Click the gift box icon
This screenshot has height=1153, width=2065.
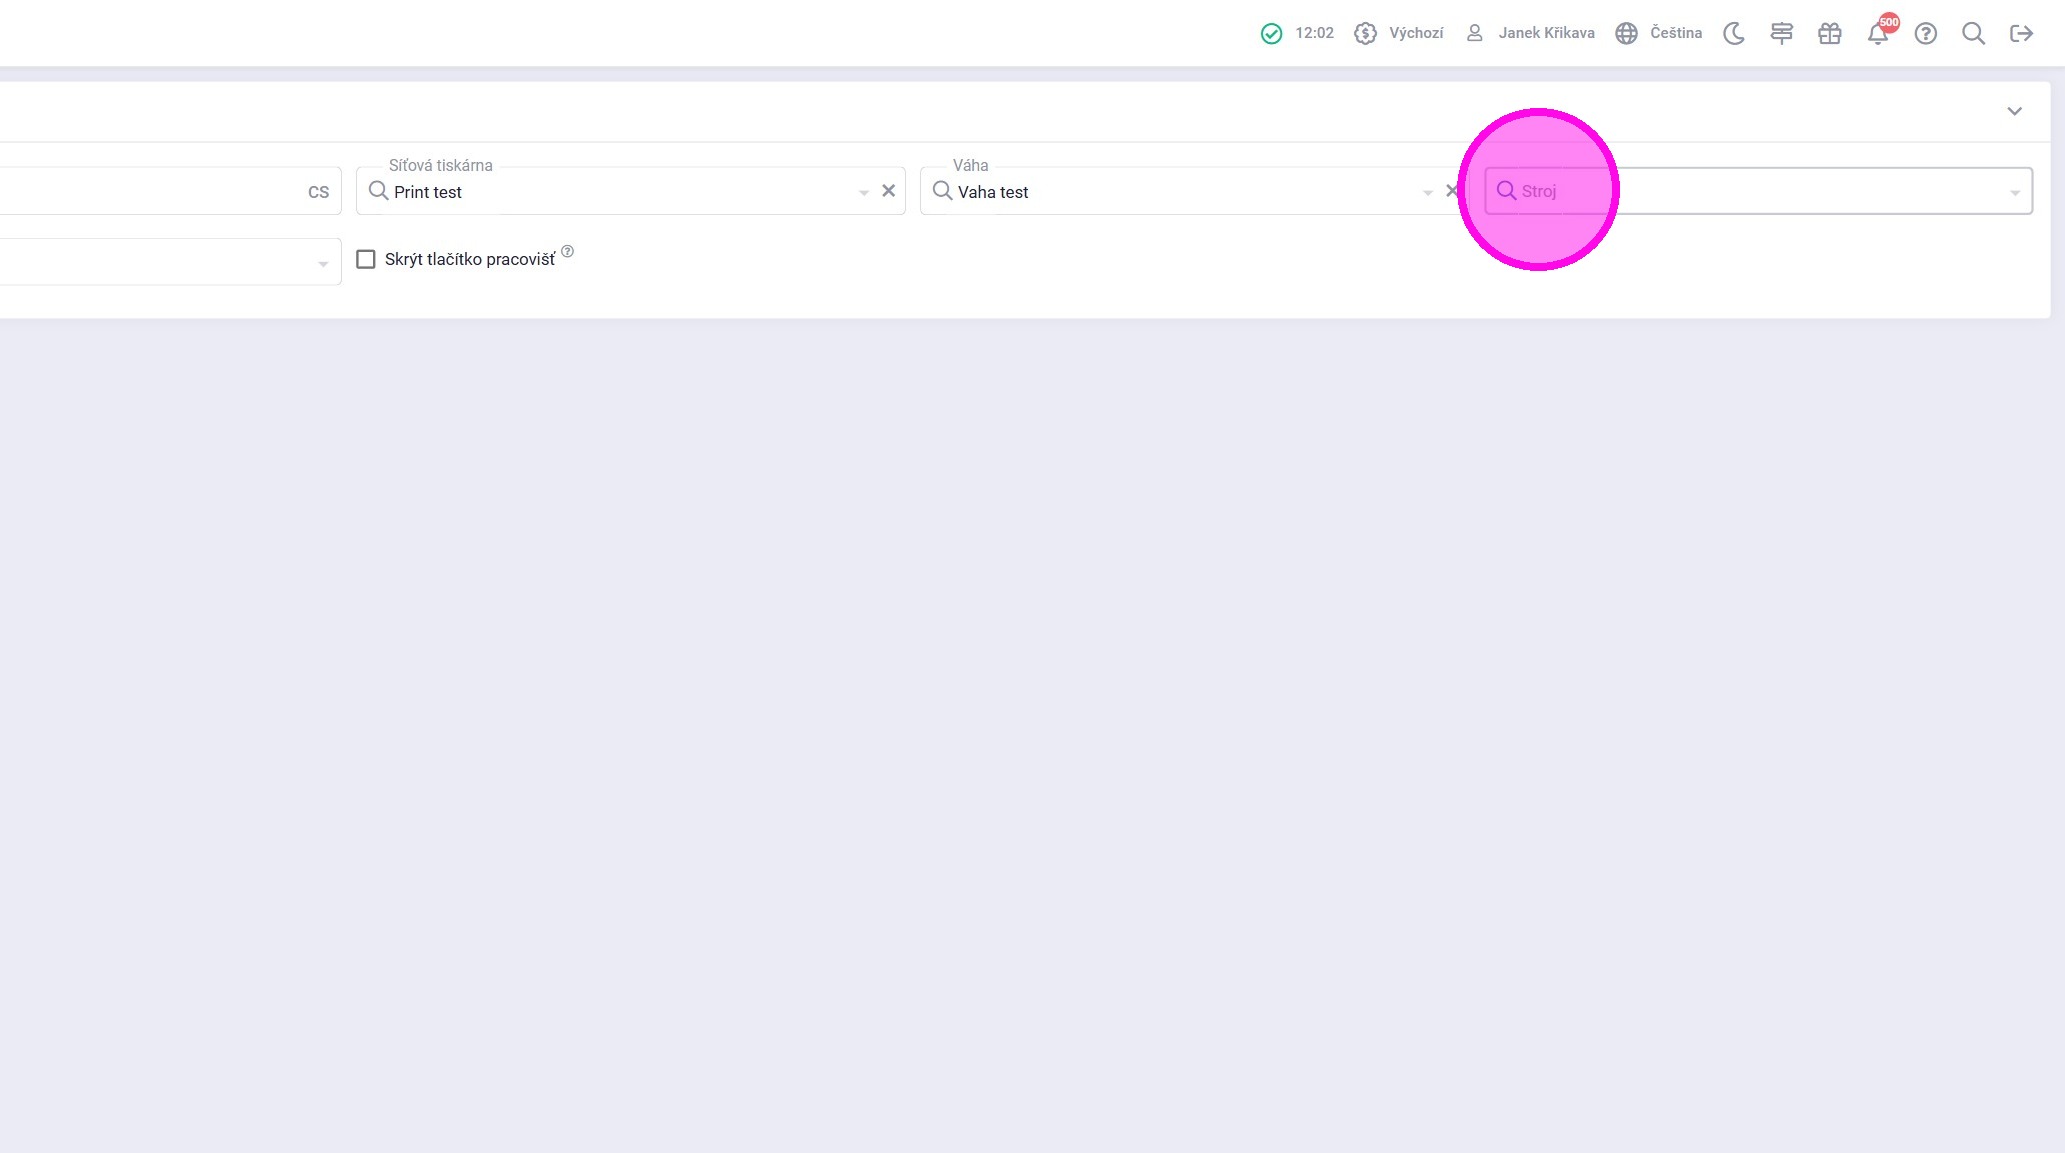point(1829,34)
